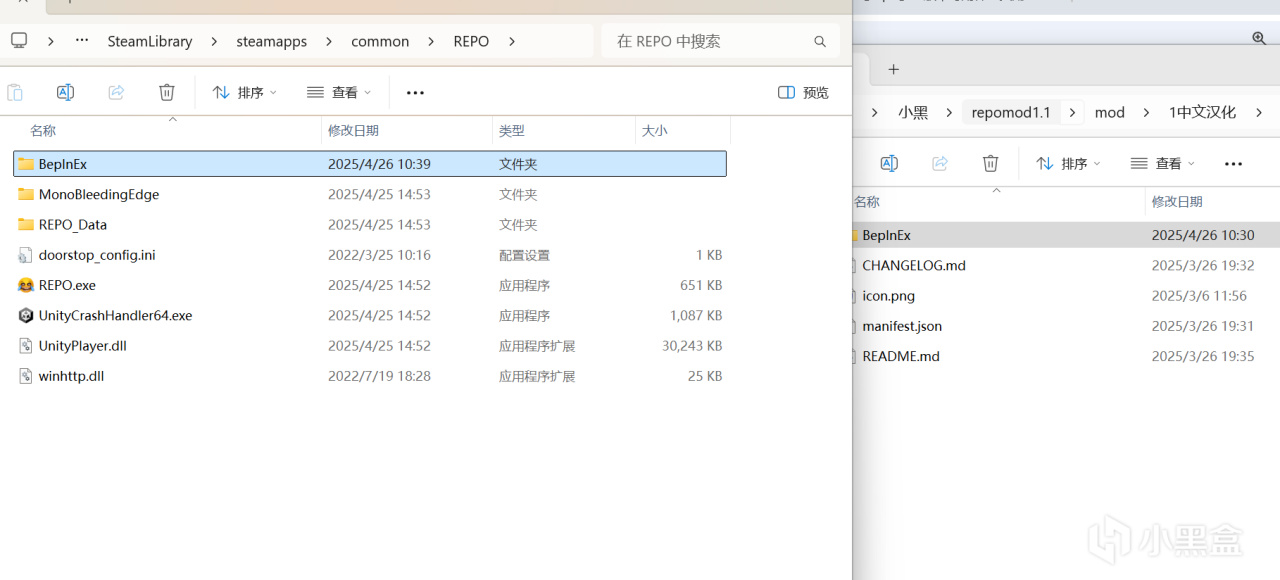The height and width of the screenshot is (580, 1280).
Task: Expand the chevron after steamapps breadcrumb
Action: (x=329, y=41)
